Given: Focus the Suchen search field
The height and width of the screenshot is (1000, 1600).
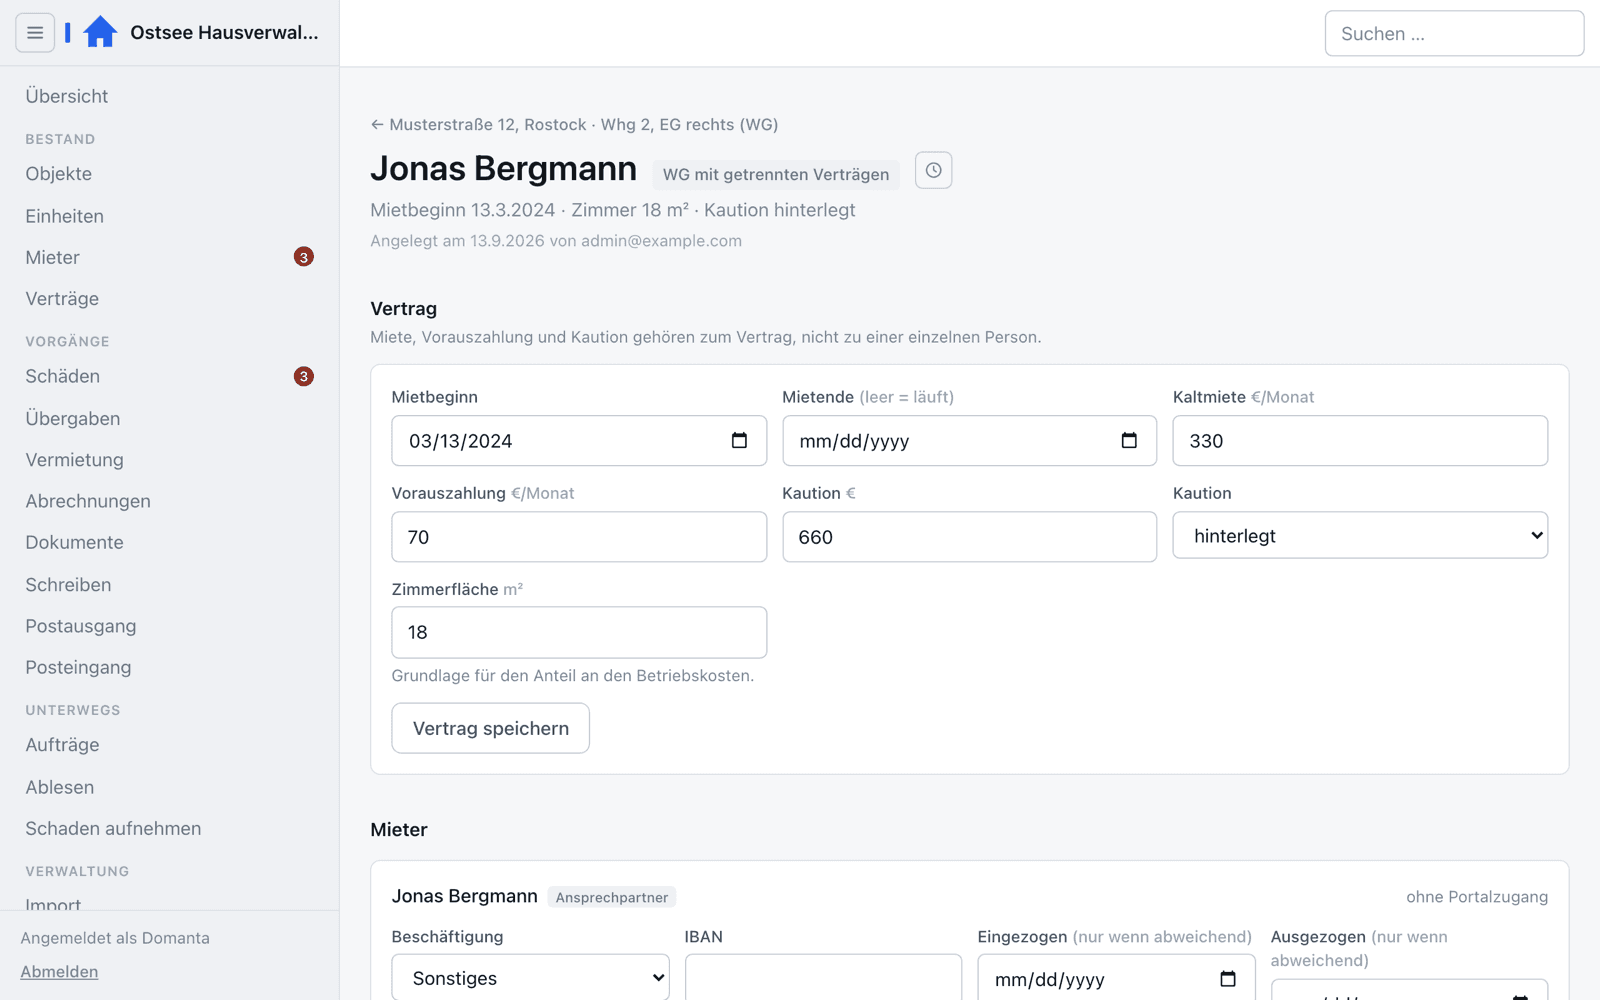Looking at the screenshot, I should point(1454,34).
